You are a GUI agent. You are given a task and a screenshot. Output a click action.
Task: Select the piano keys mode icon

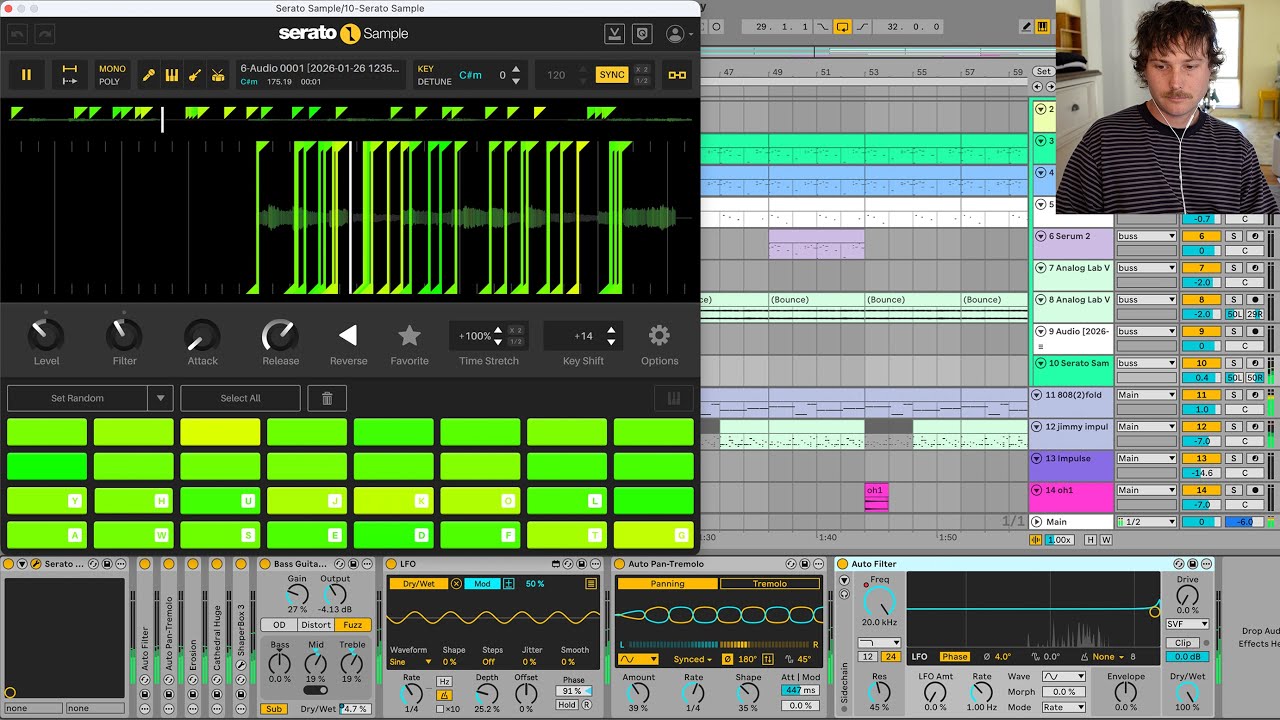point(172,75)
